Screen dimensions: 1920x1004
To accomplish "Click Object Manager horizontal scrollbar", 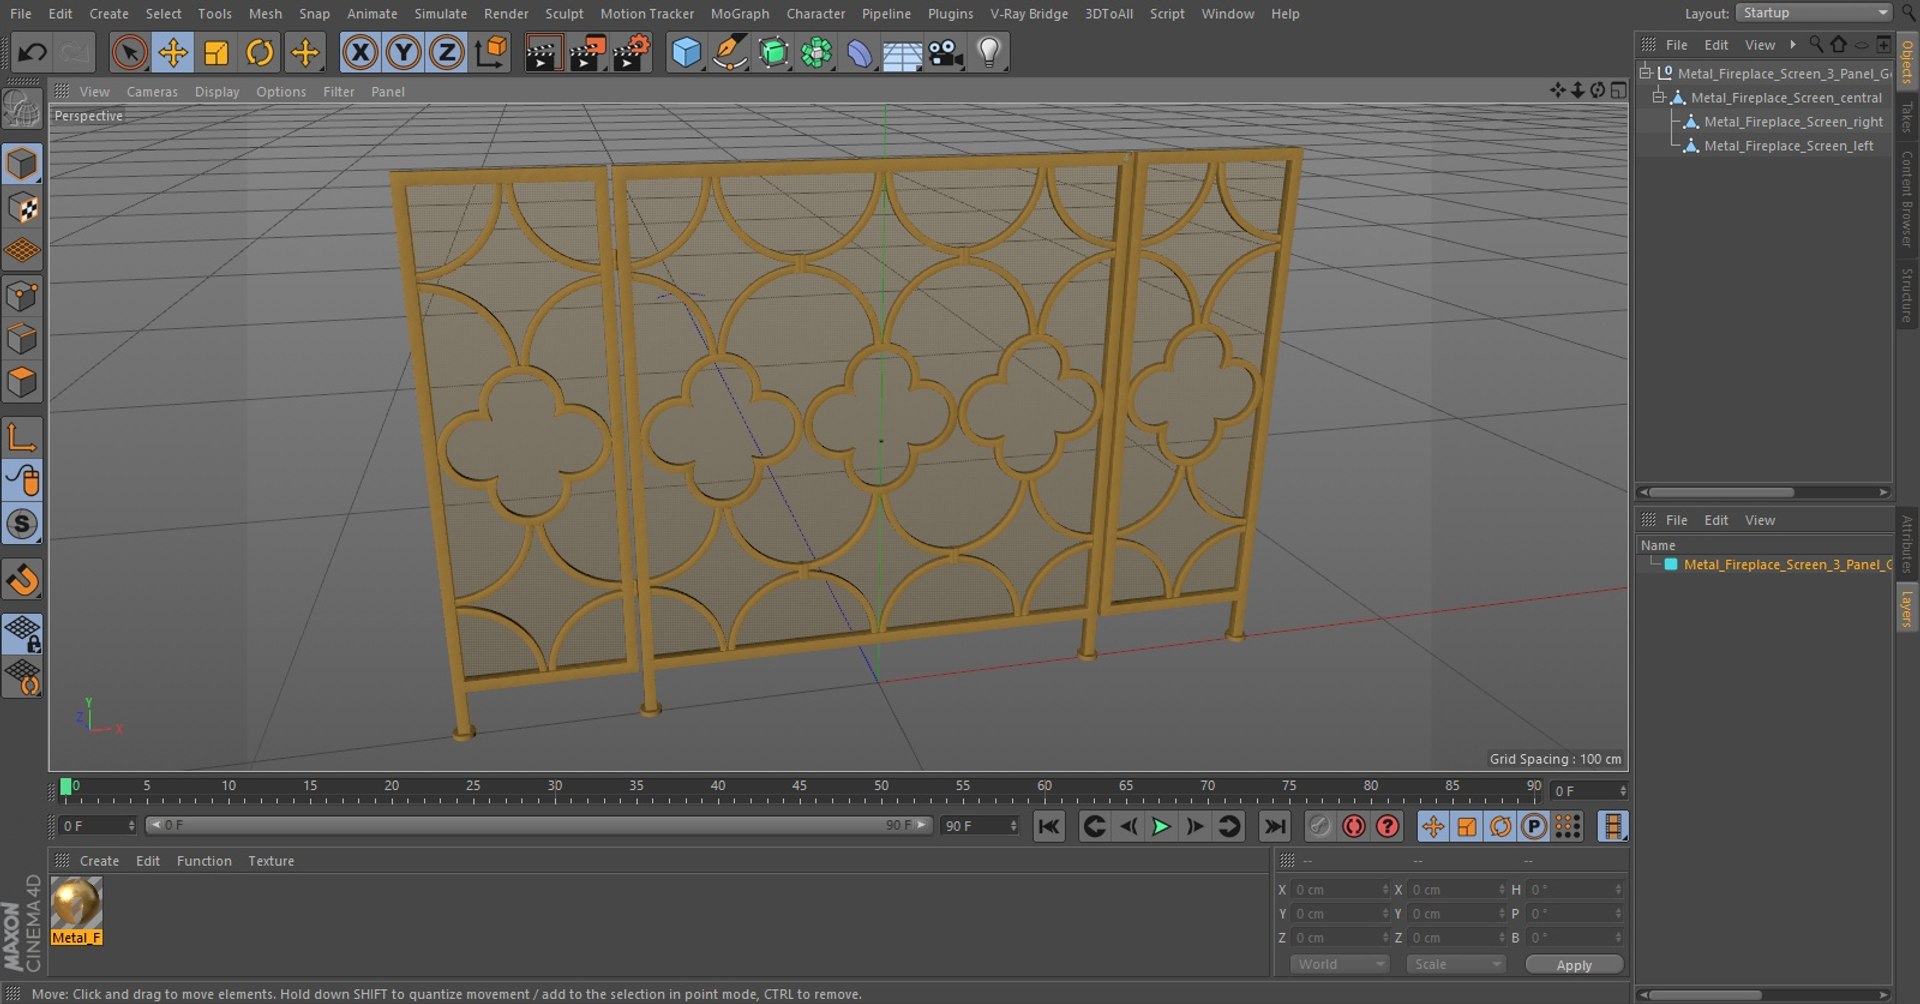I will click(1722, 492).
